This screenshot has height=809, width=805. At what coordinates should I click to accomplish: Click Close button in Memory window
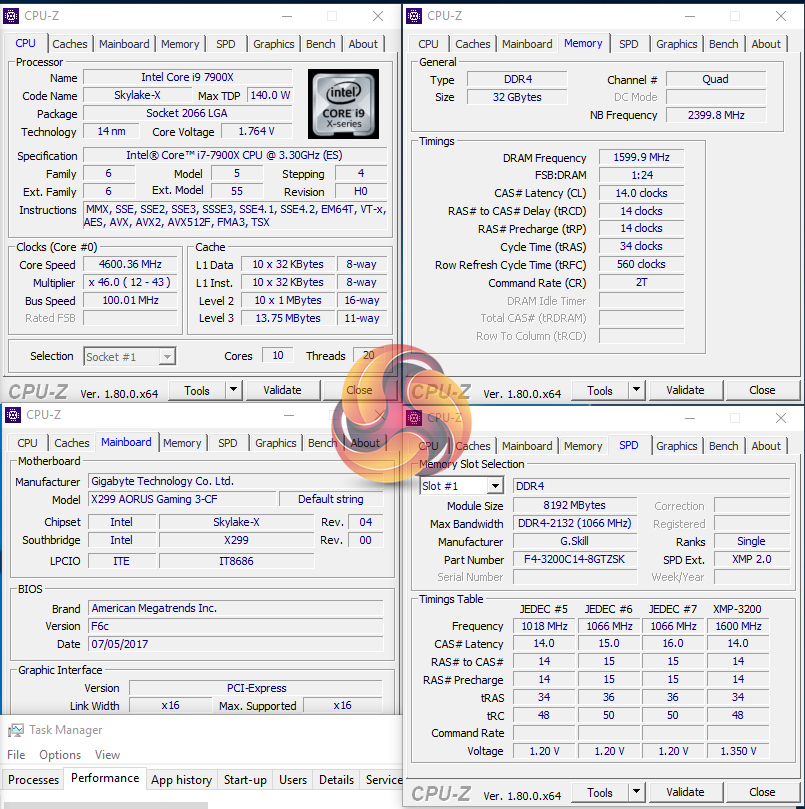tap(762, 390)
